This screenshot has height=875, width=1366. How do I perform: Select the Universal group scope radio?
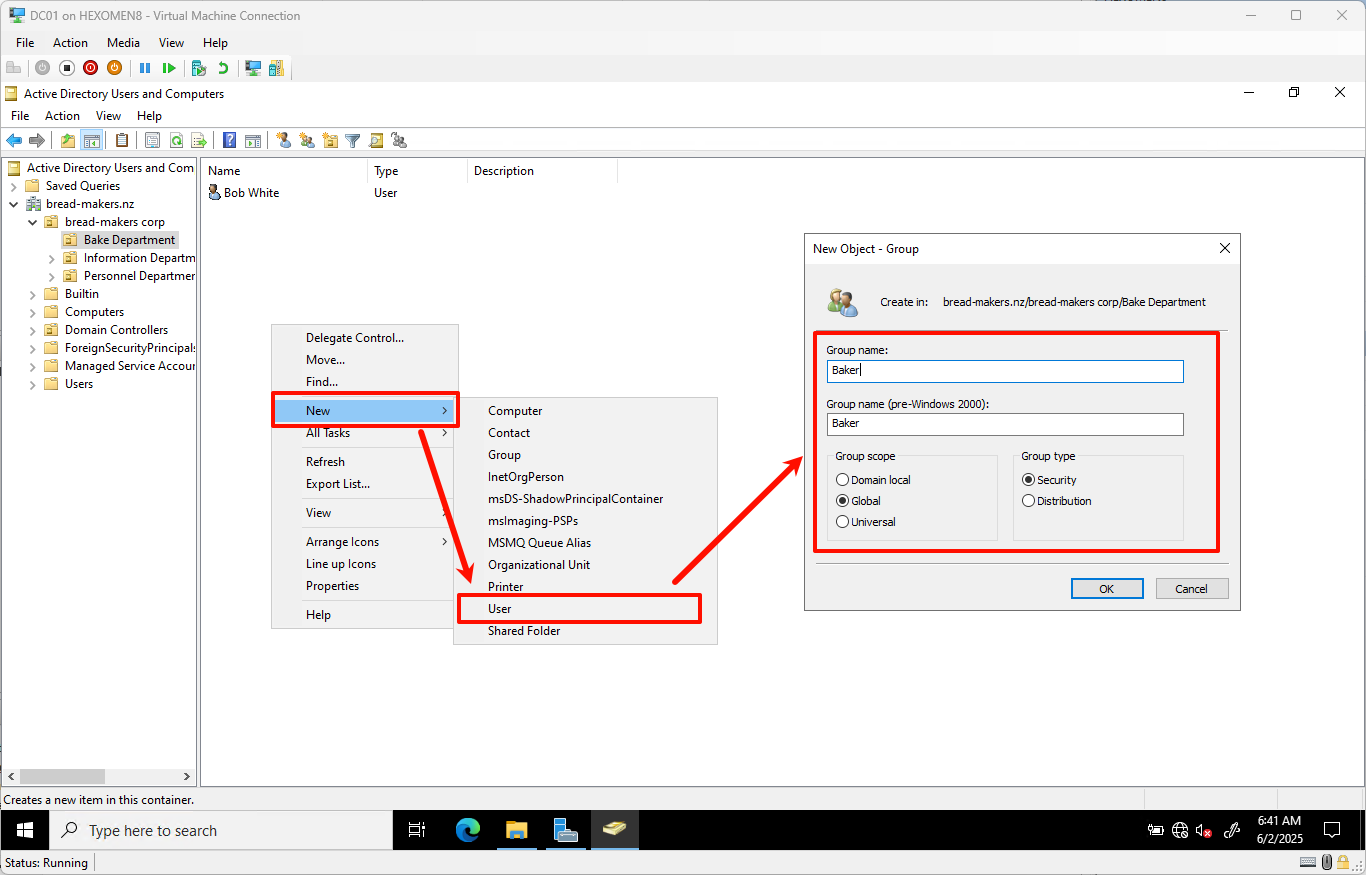(842, 522)
